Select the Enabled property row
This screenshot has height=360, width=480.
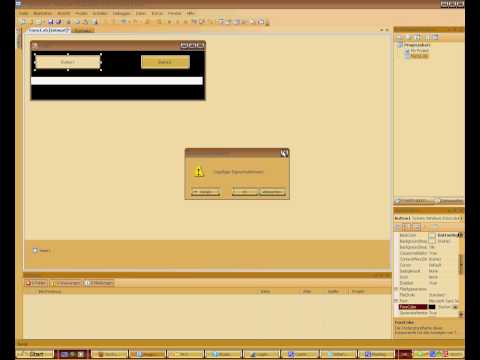428,283
